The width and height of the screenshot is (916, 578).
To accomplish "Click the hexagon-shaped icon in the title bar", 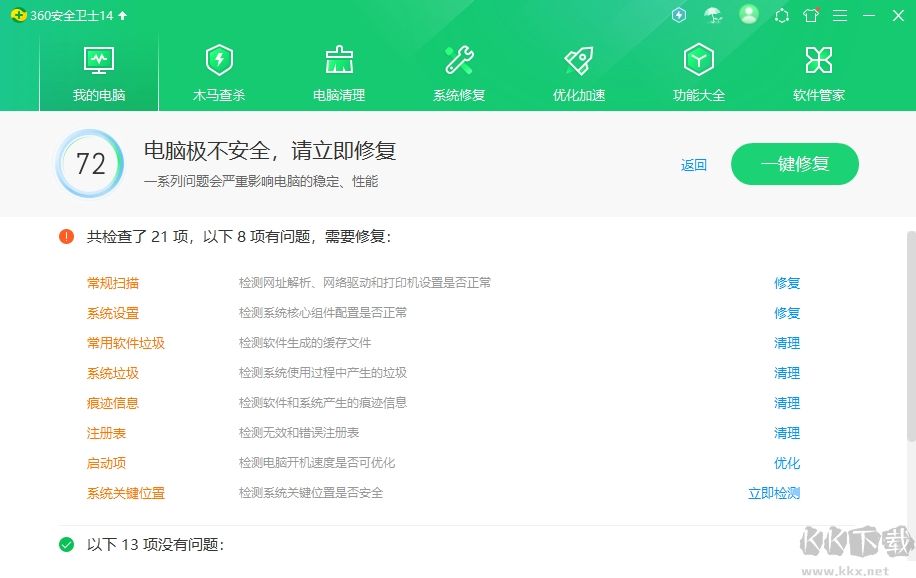I will (782, 16).
